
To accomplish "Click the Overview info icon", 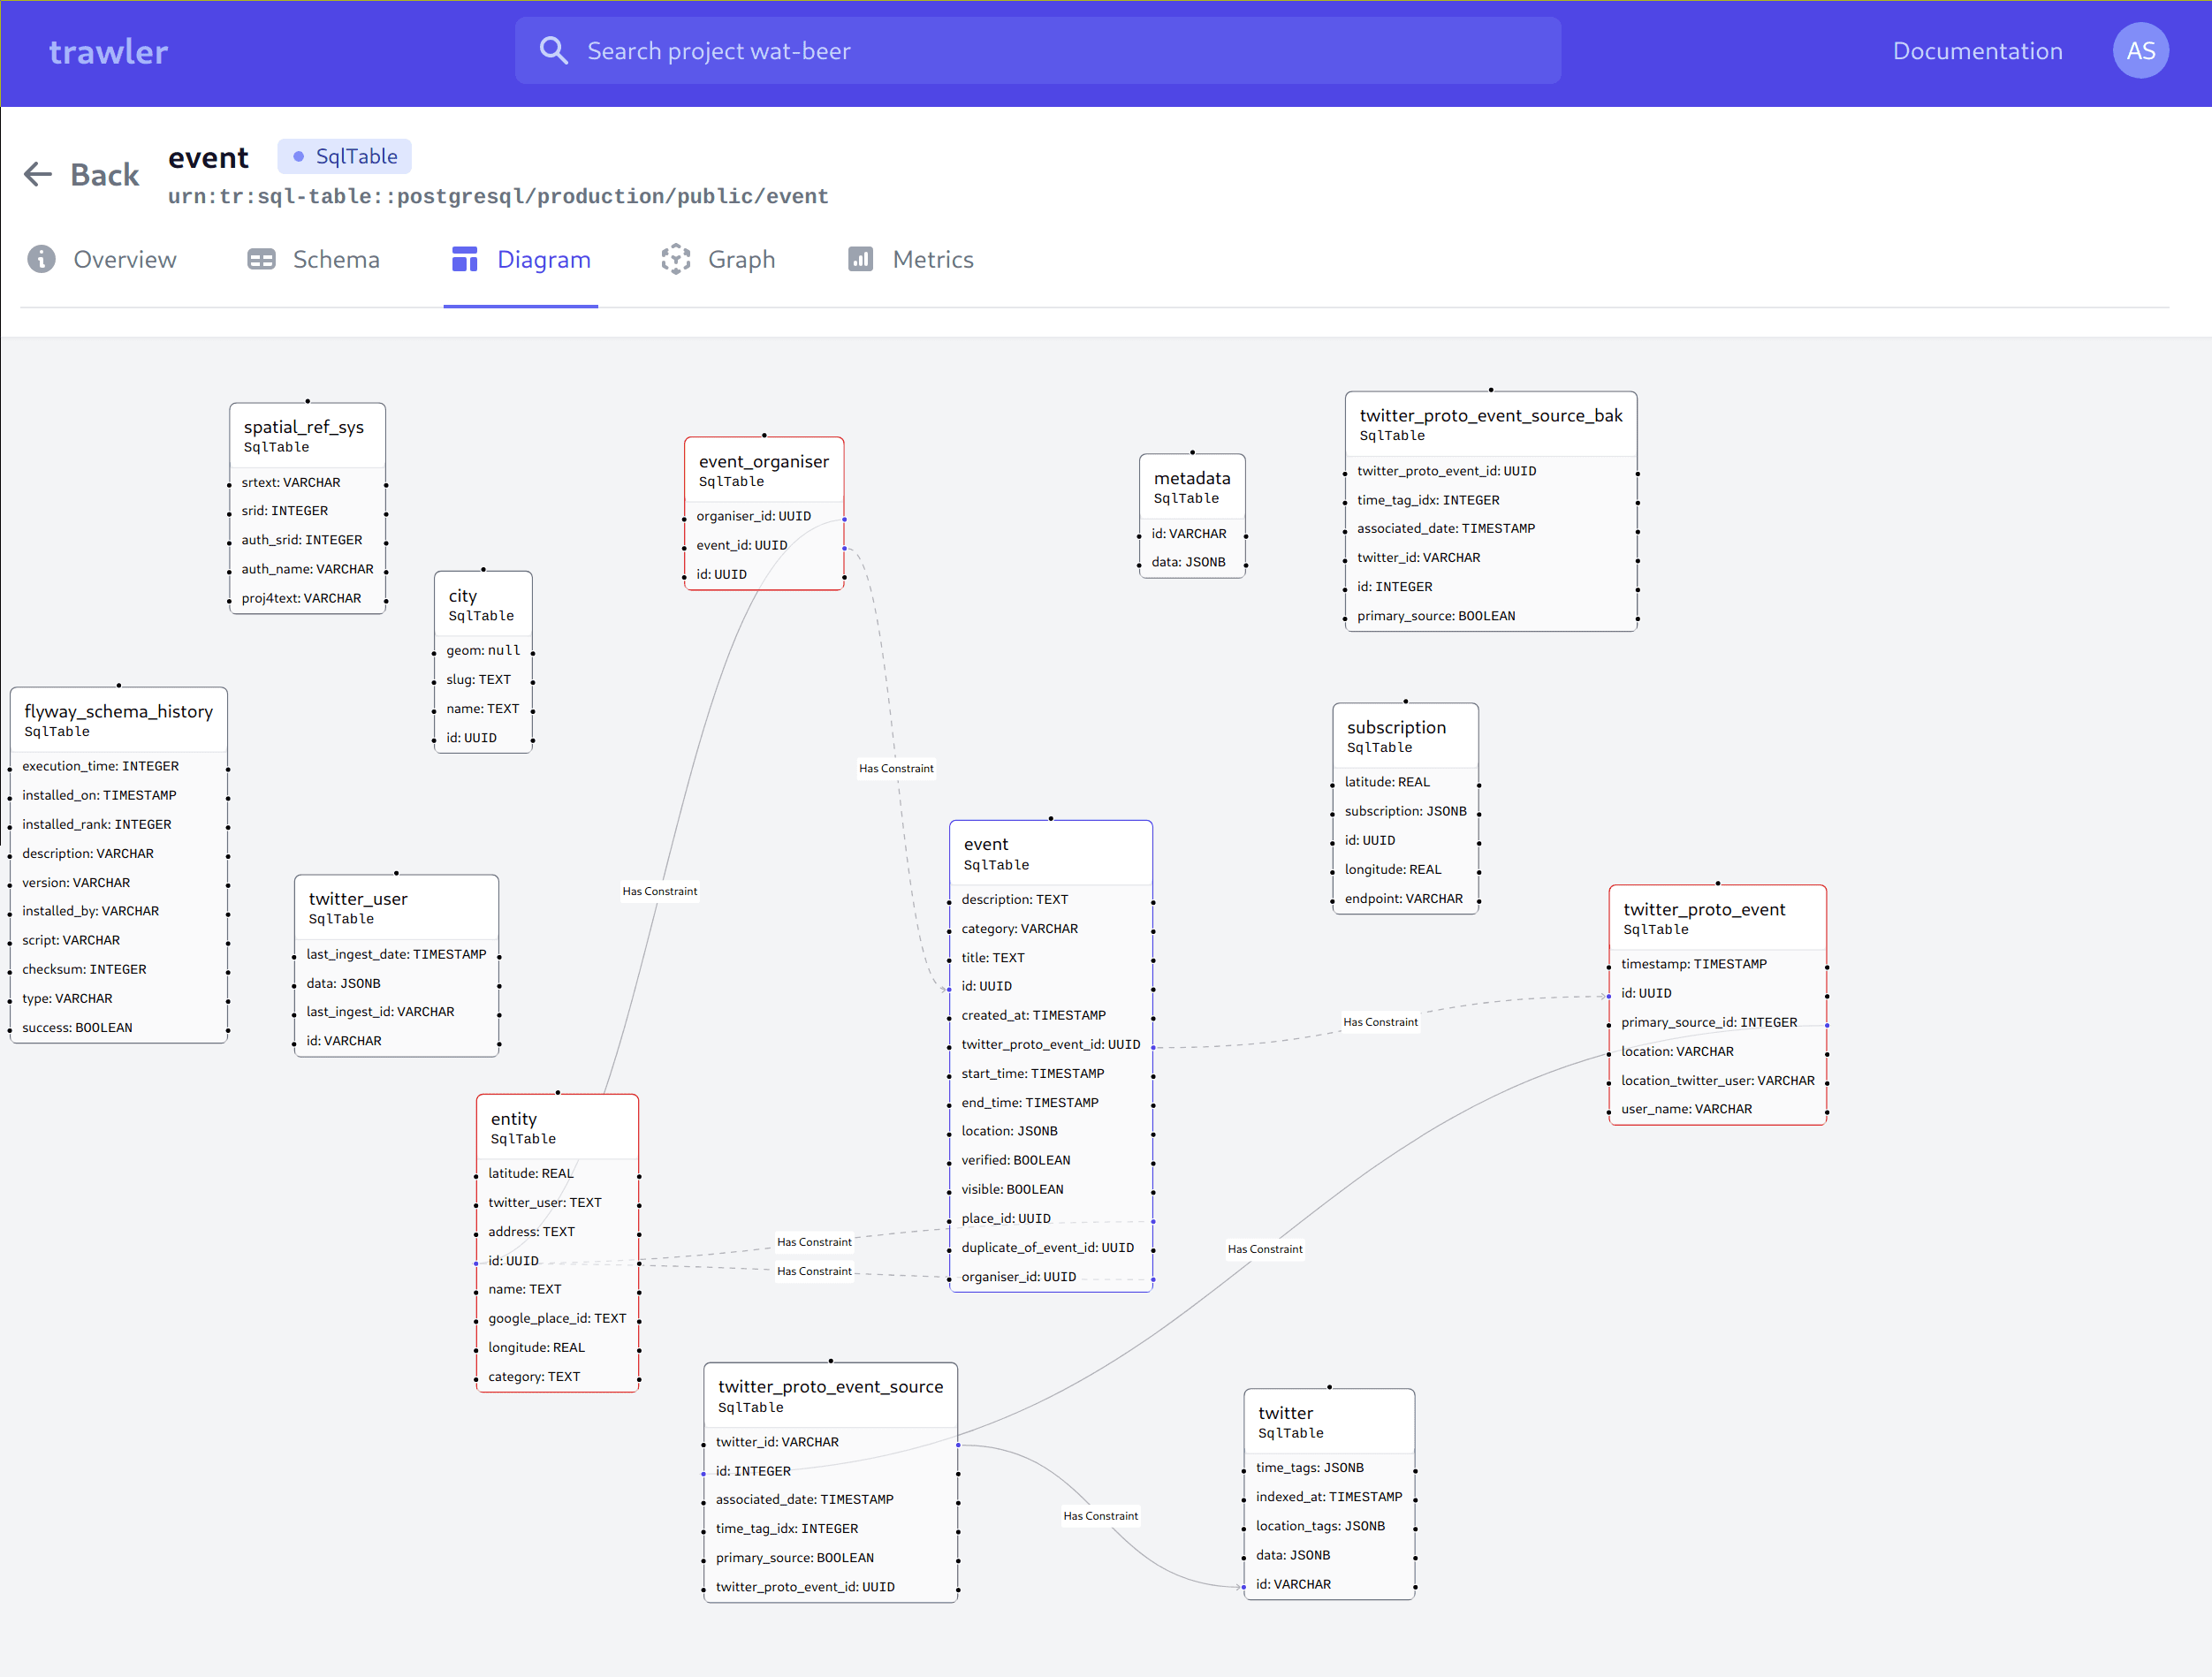I will click(41, 260).
